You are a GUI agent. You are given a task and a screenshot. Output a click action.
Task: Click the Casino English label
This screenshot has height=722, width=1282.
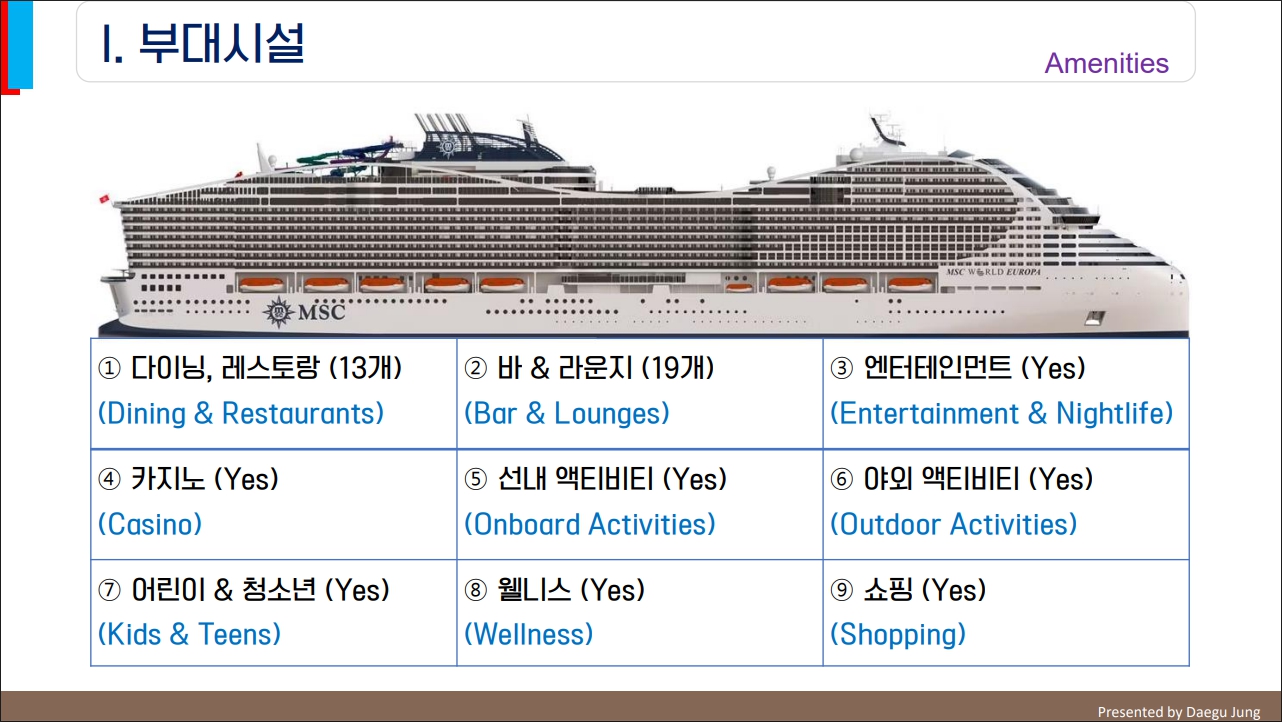click(x=150, y=524)
